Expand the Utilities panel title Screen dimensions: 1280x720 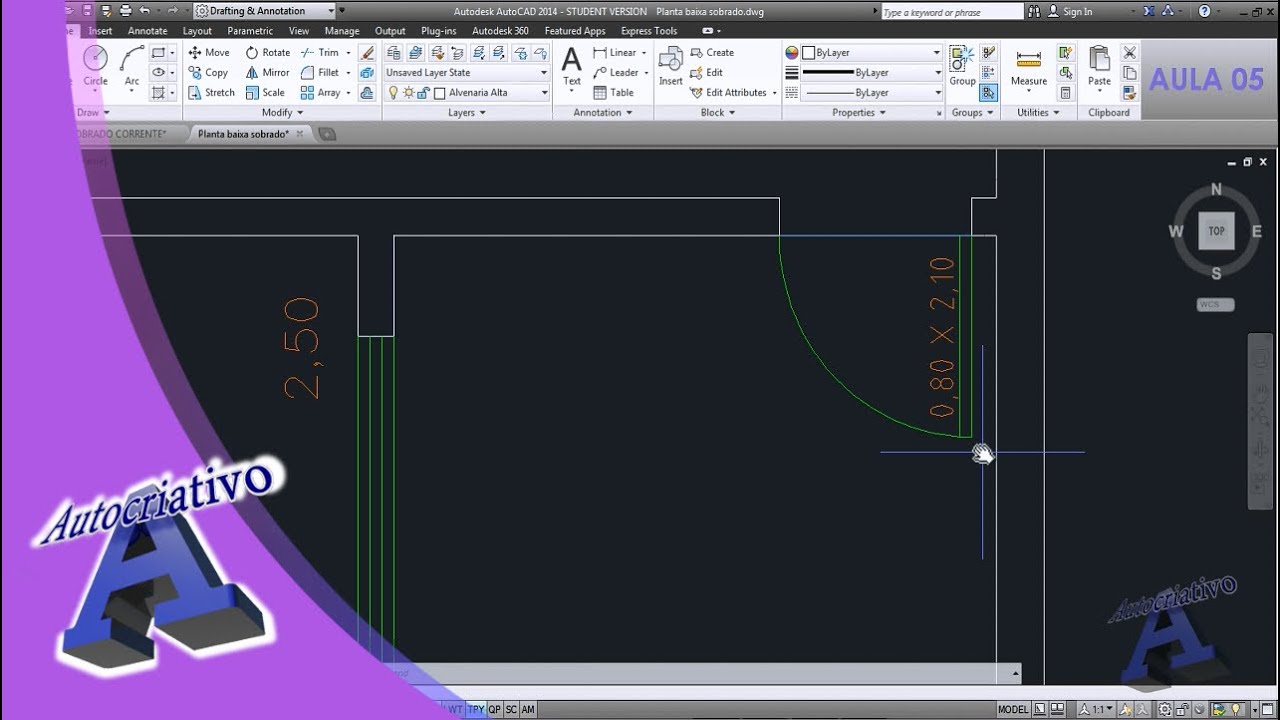click(x=1038, y=112)
